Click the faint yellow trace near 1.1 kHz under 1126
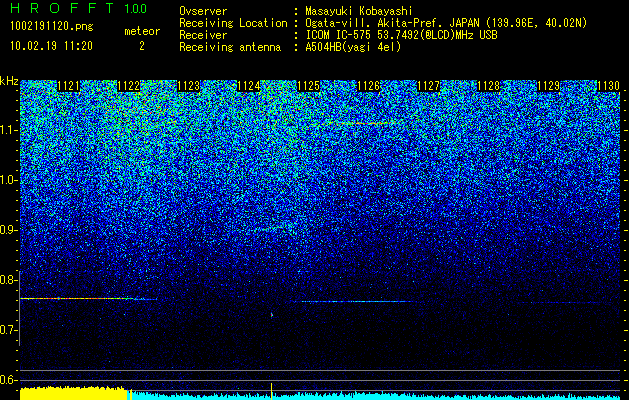The height and width of the screenshot is (400, 629). pos(357,123)
